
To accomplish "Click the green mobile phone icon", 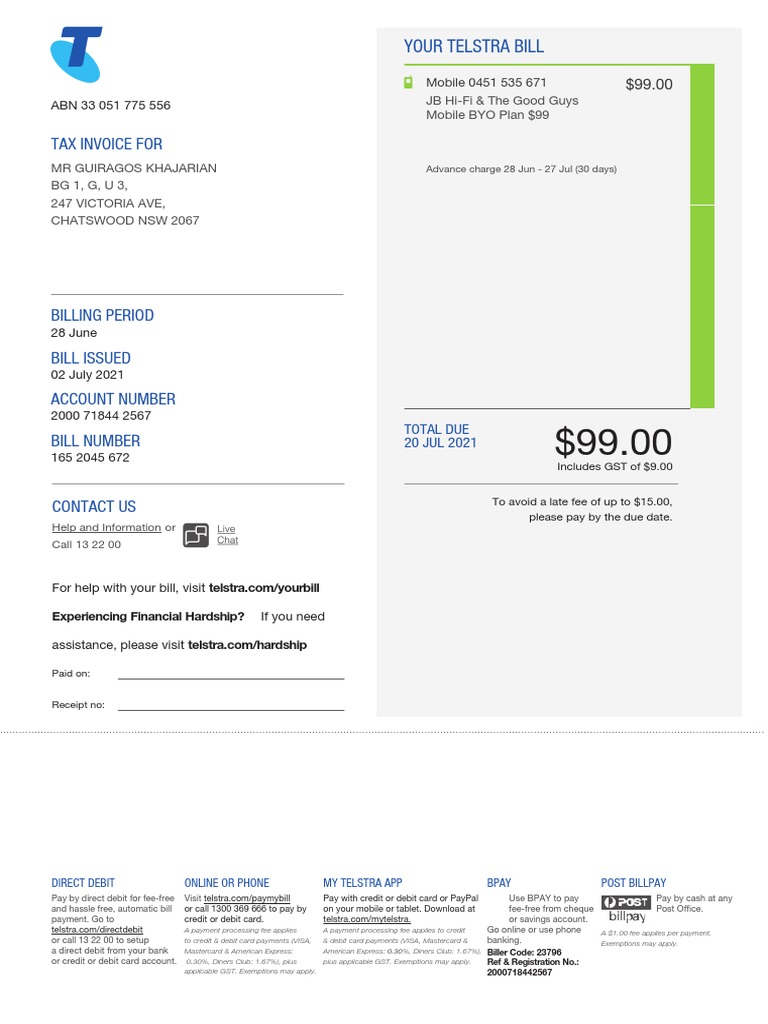I will pos(408,82).
